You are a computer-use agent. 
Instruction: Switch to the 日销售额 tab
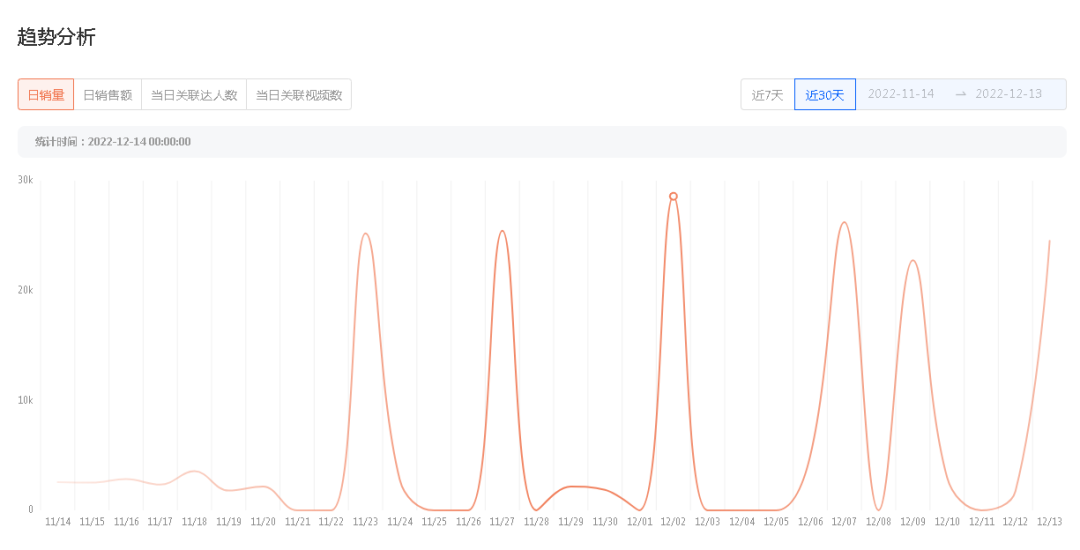(x=107, y=95)
